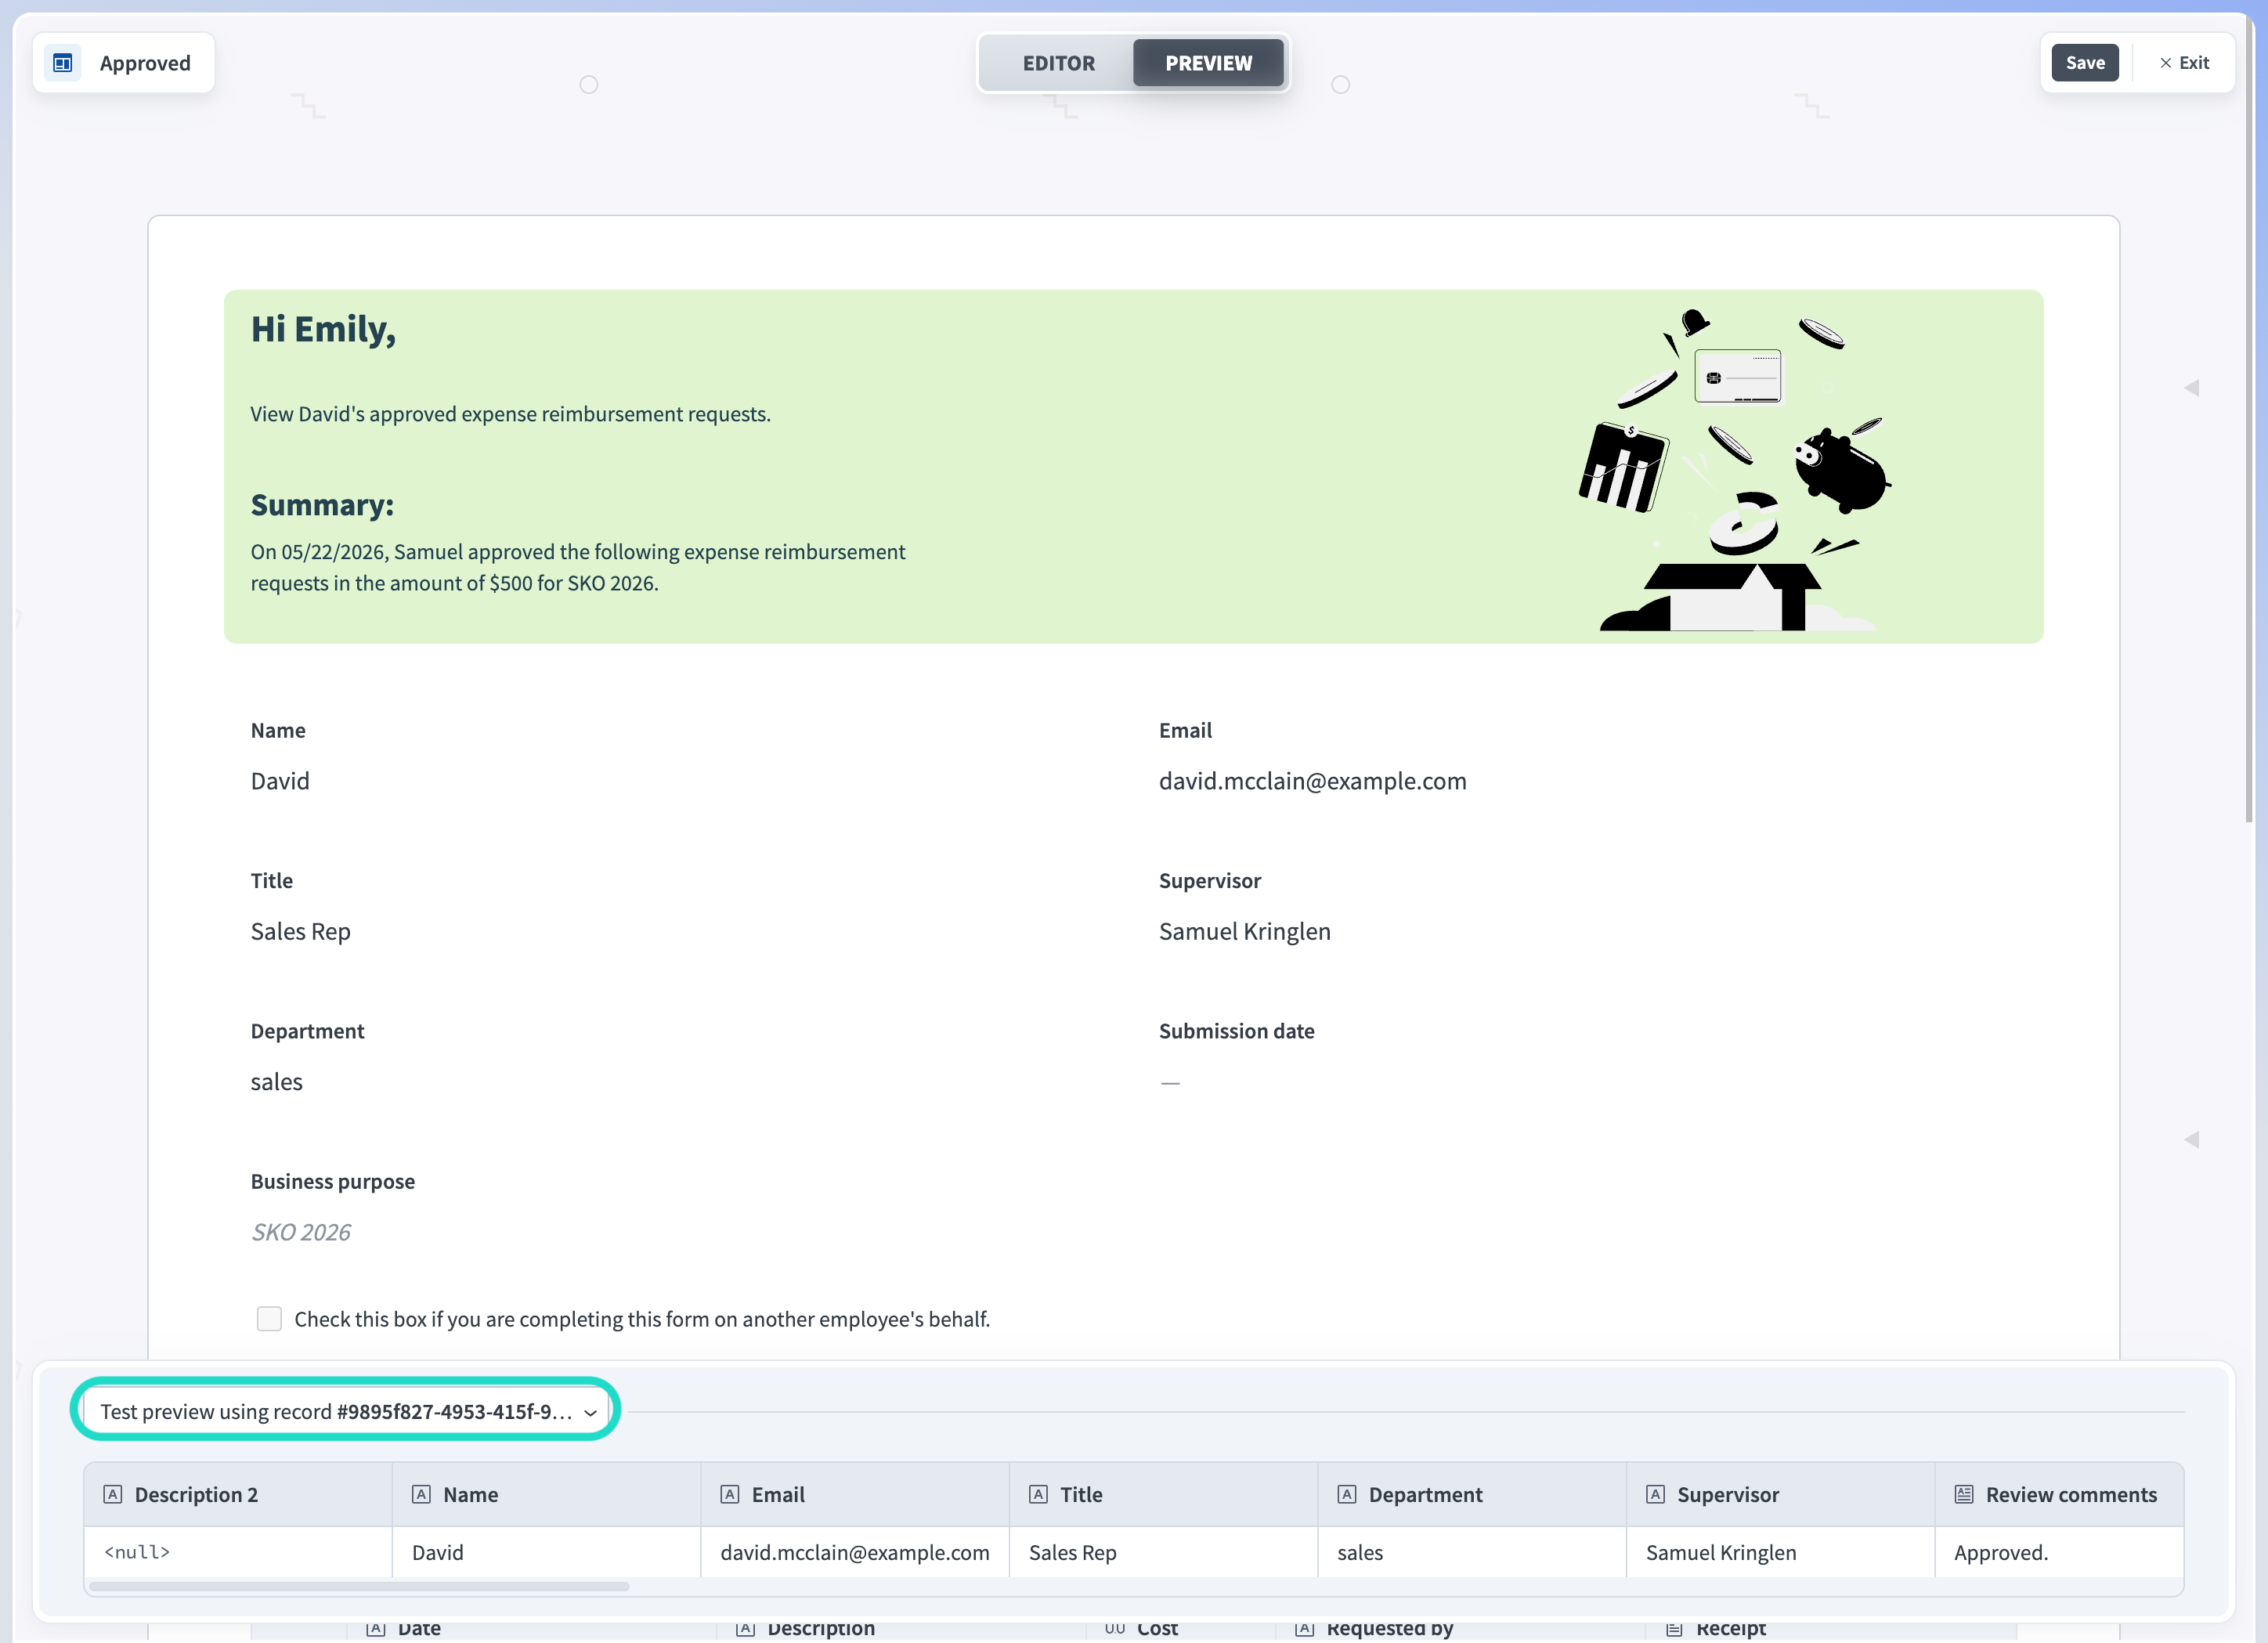Click the Approved page title label
This screenshot has width=2268, height=1643.
(145, 63)
